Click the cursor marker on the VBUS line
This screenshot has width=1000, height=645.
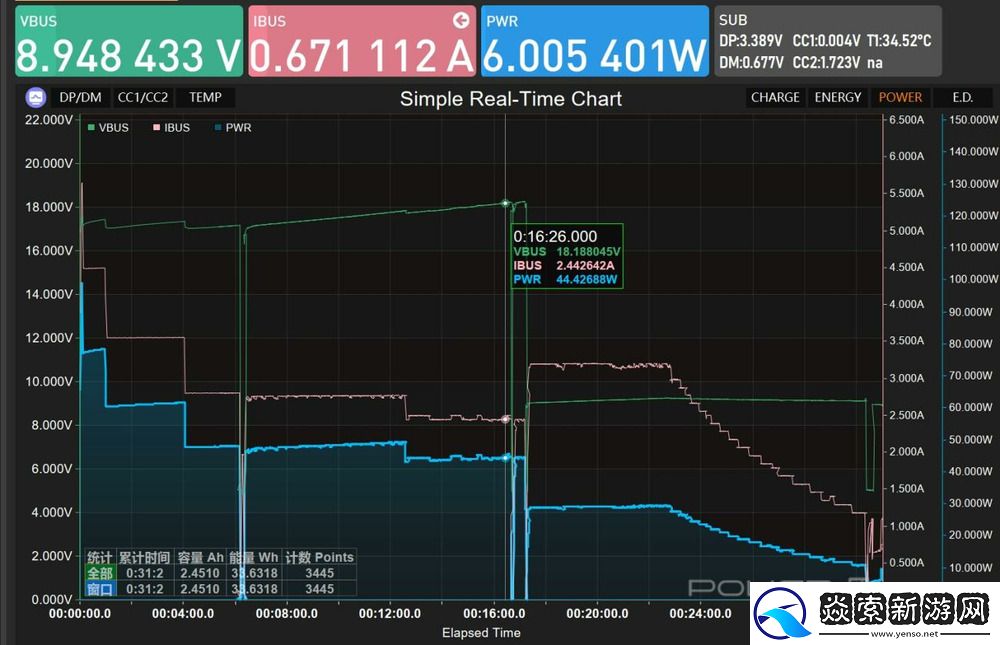(x=506, y=204)
